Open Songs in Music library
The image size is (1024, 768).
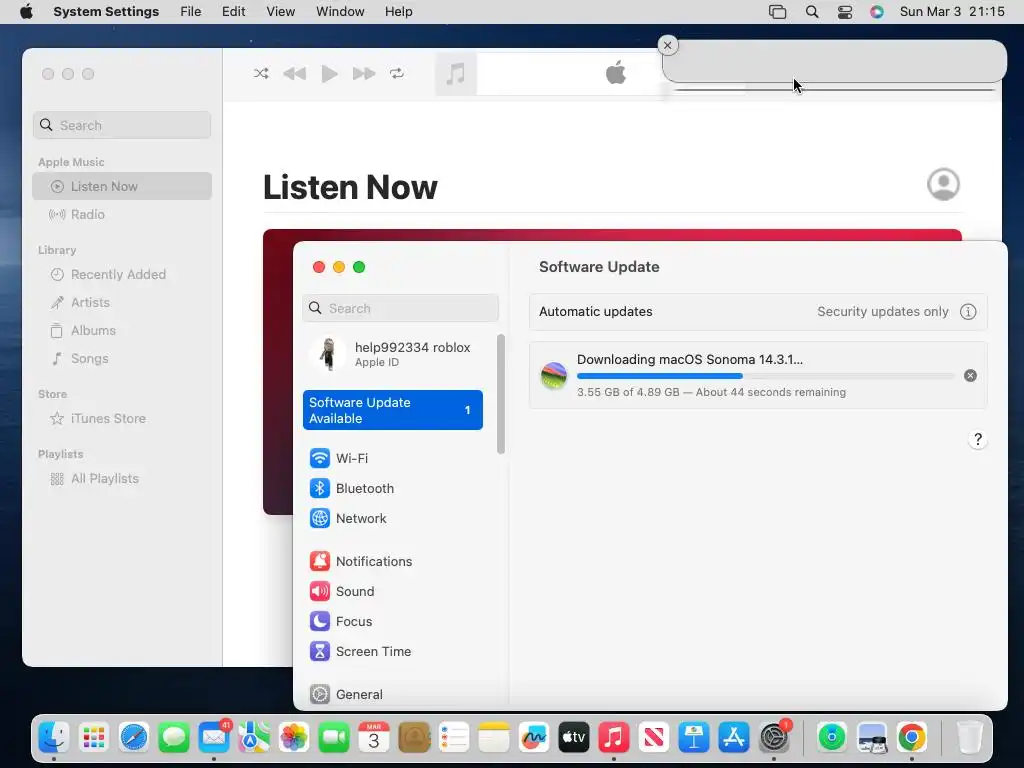pos(122,359)
